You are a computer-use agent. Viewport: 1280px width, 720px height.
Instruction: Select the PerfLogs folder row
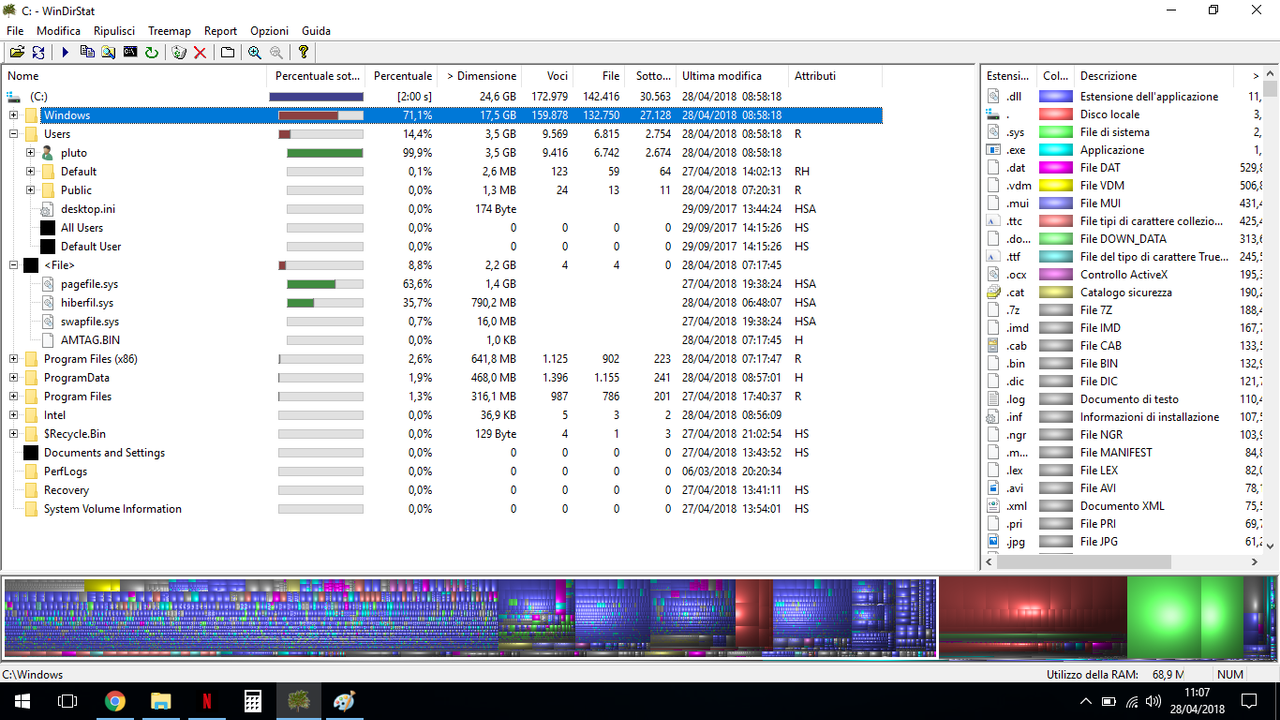[442, 471]
